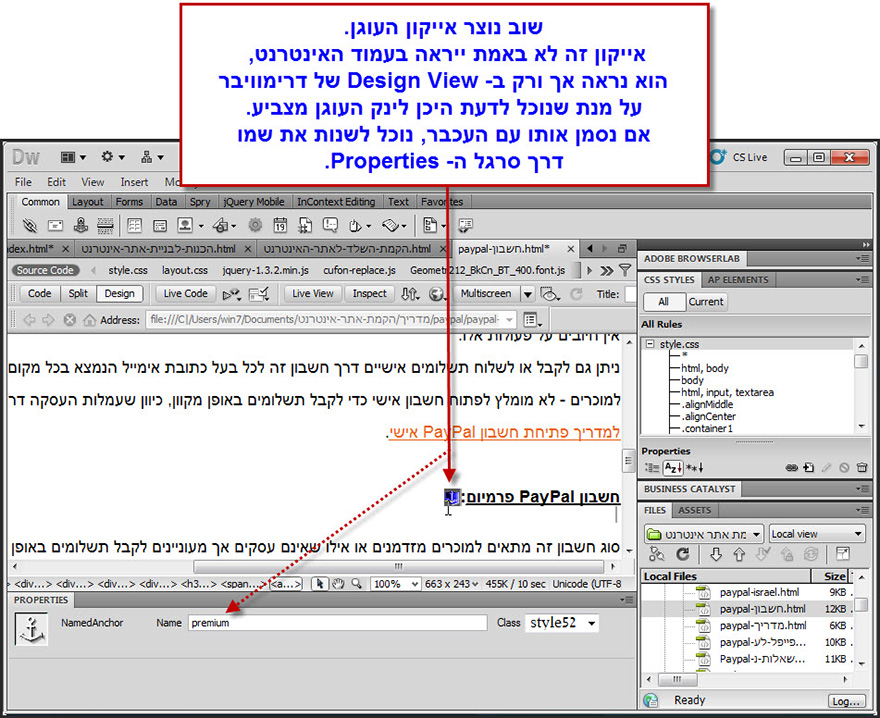Viewport: 880px width, 718px height.
Task: Collapse the style.css tree node
Action: [650, 344]
